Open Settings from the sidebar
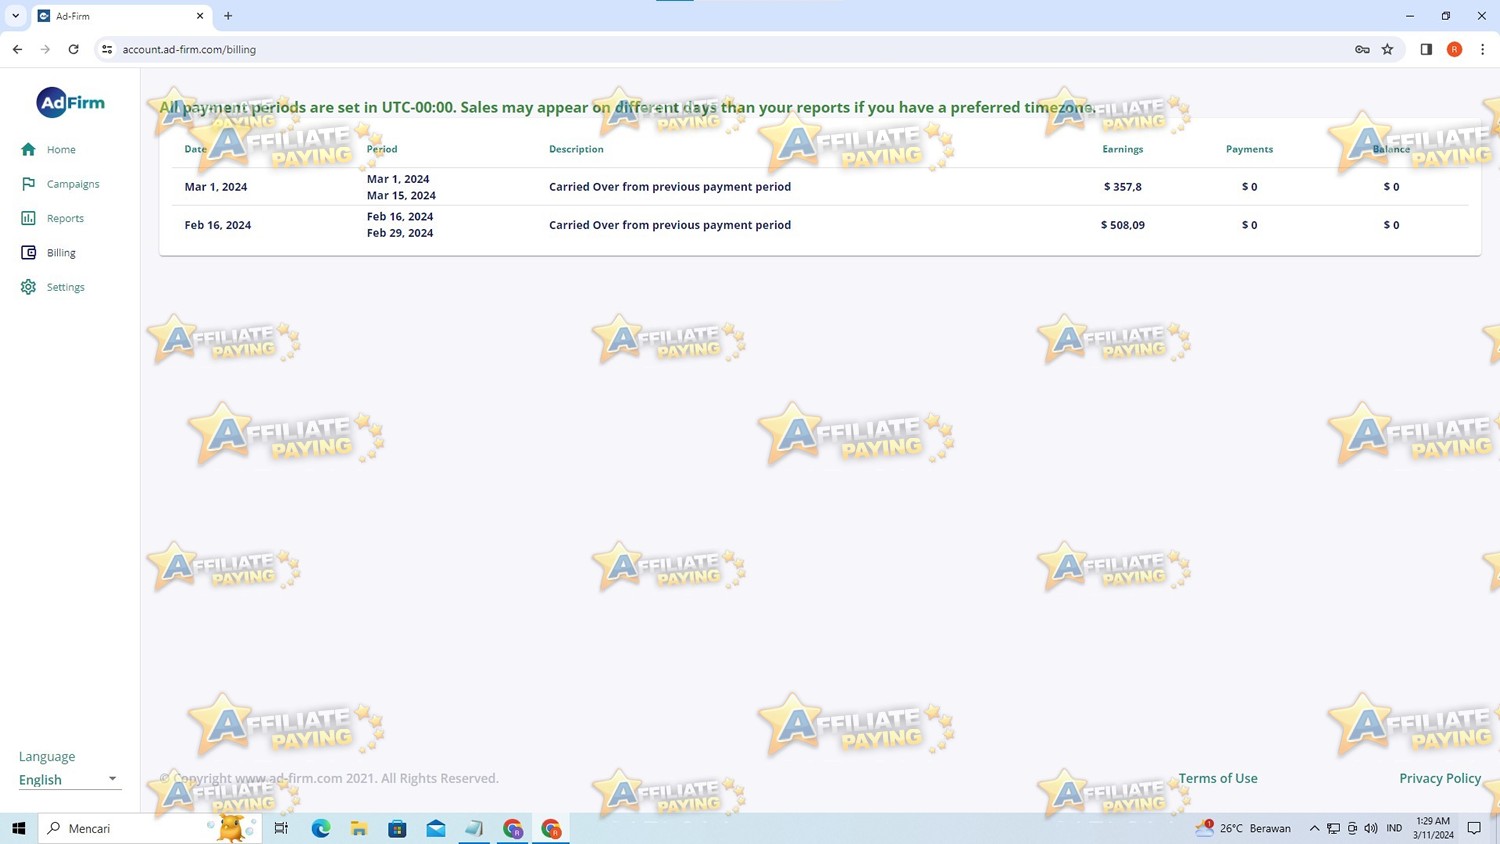 [x=65, y=287]
